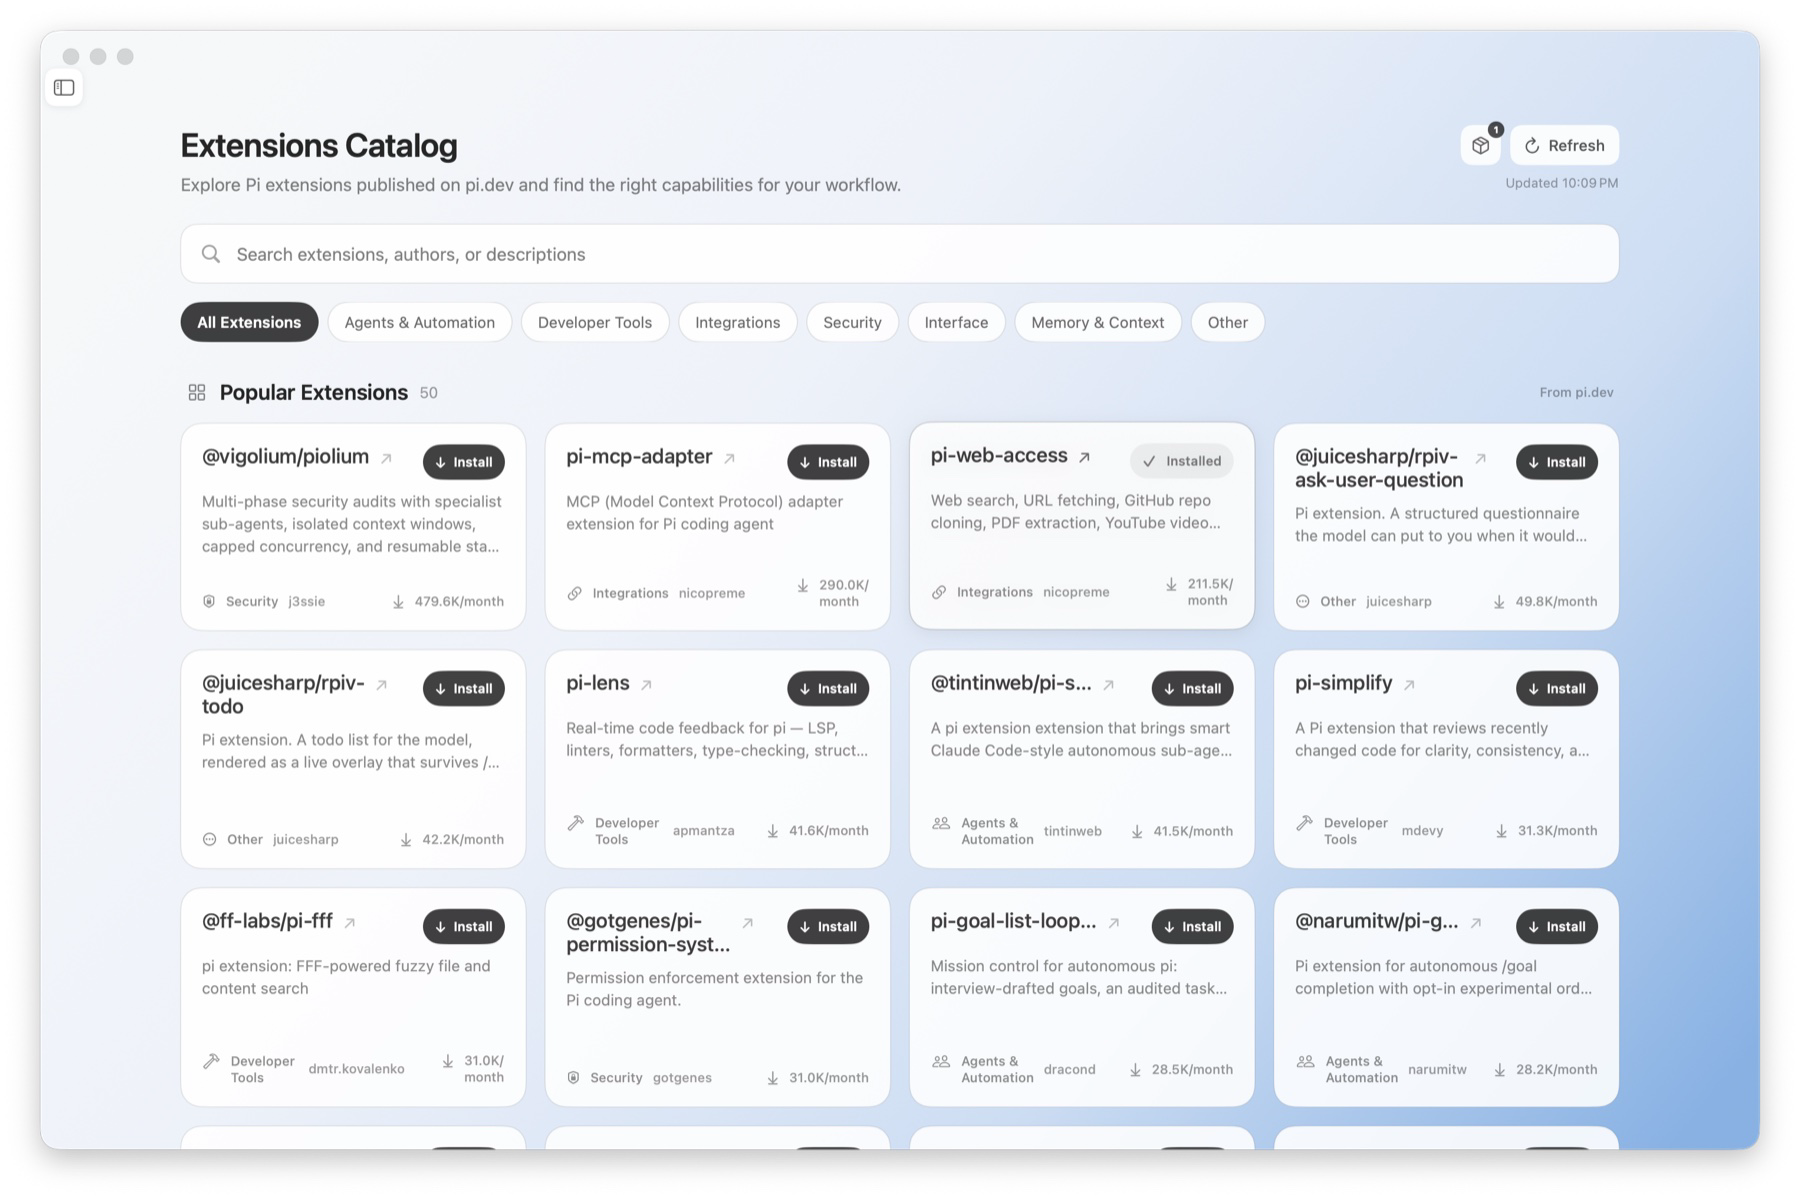Image resolution: width=1800 pixels, height=1199 pixels.
Task: Choose the Other category chip
Action: click(x=1227, y=322)
